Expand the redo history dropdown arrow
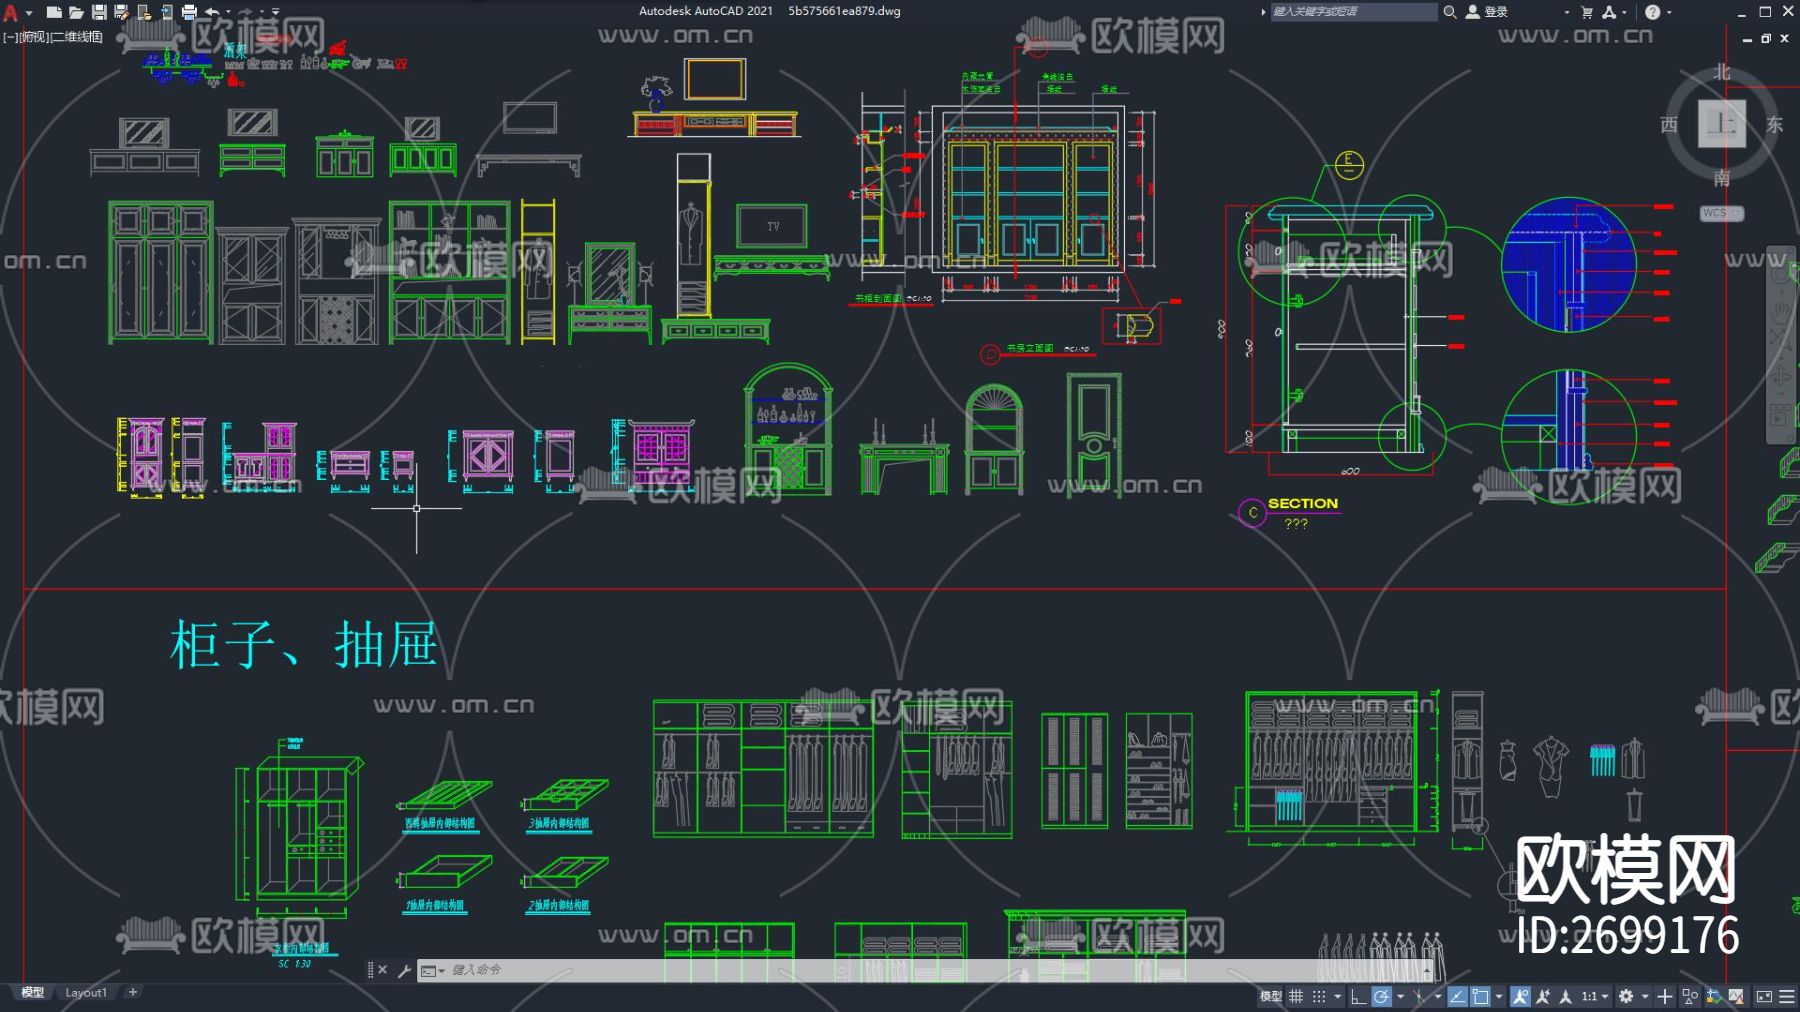Screen dimensions: 1800x1012 point(262,13)
